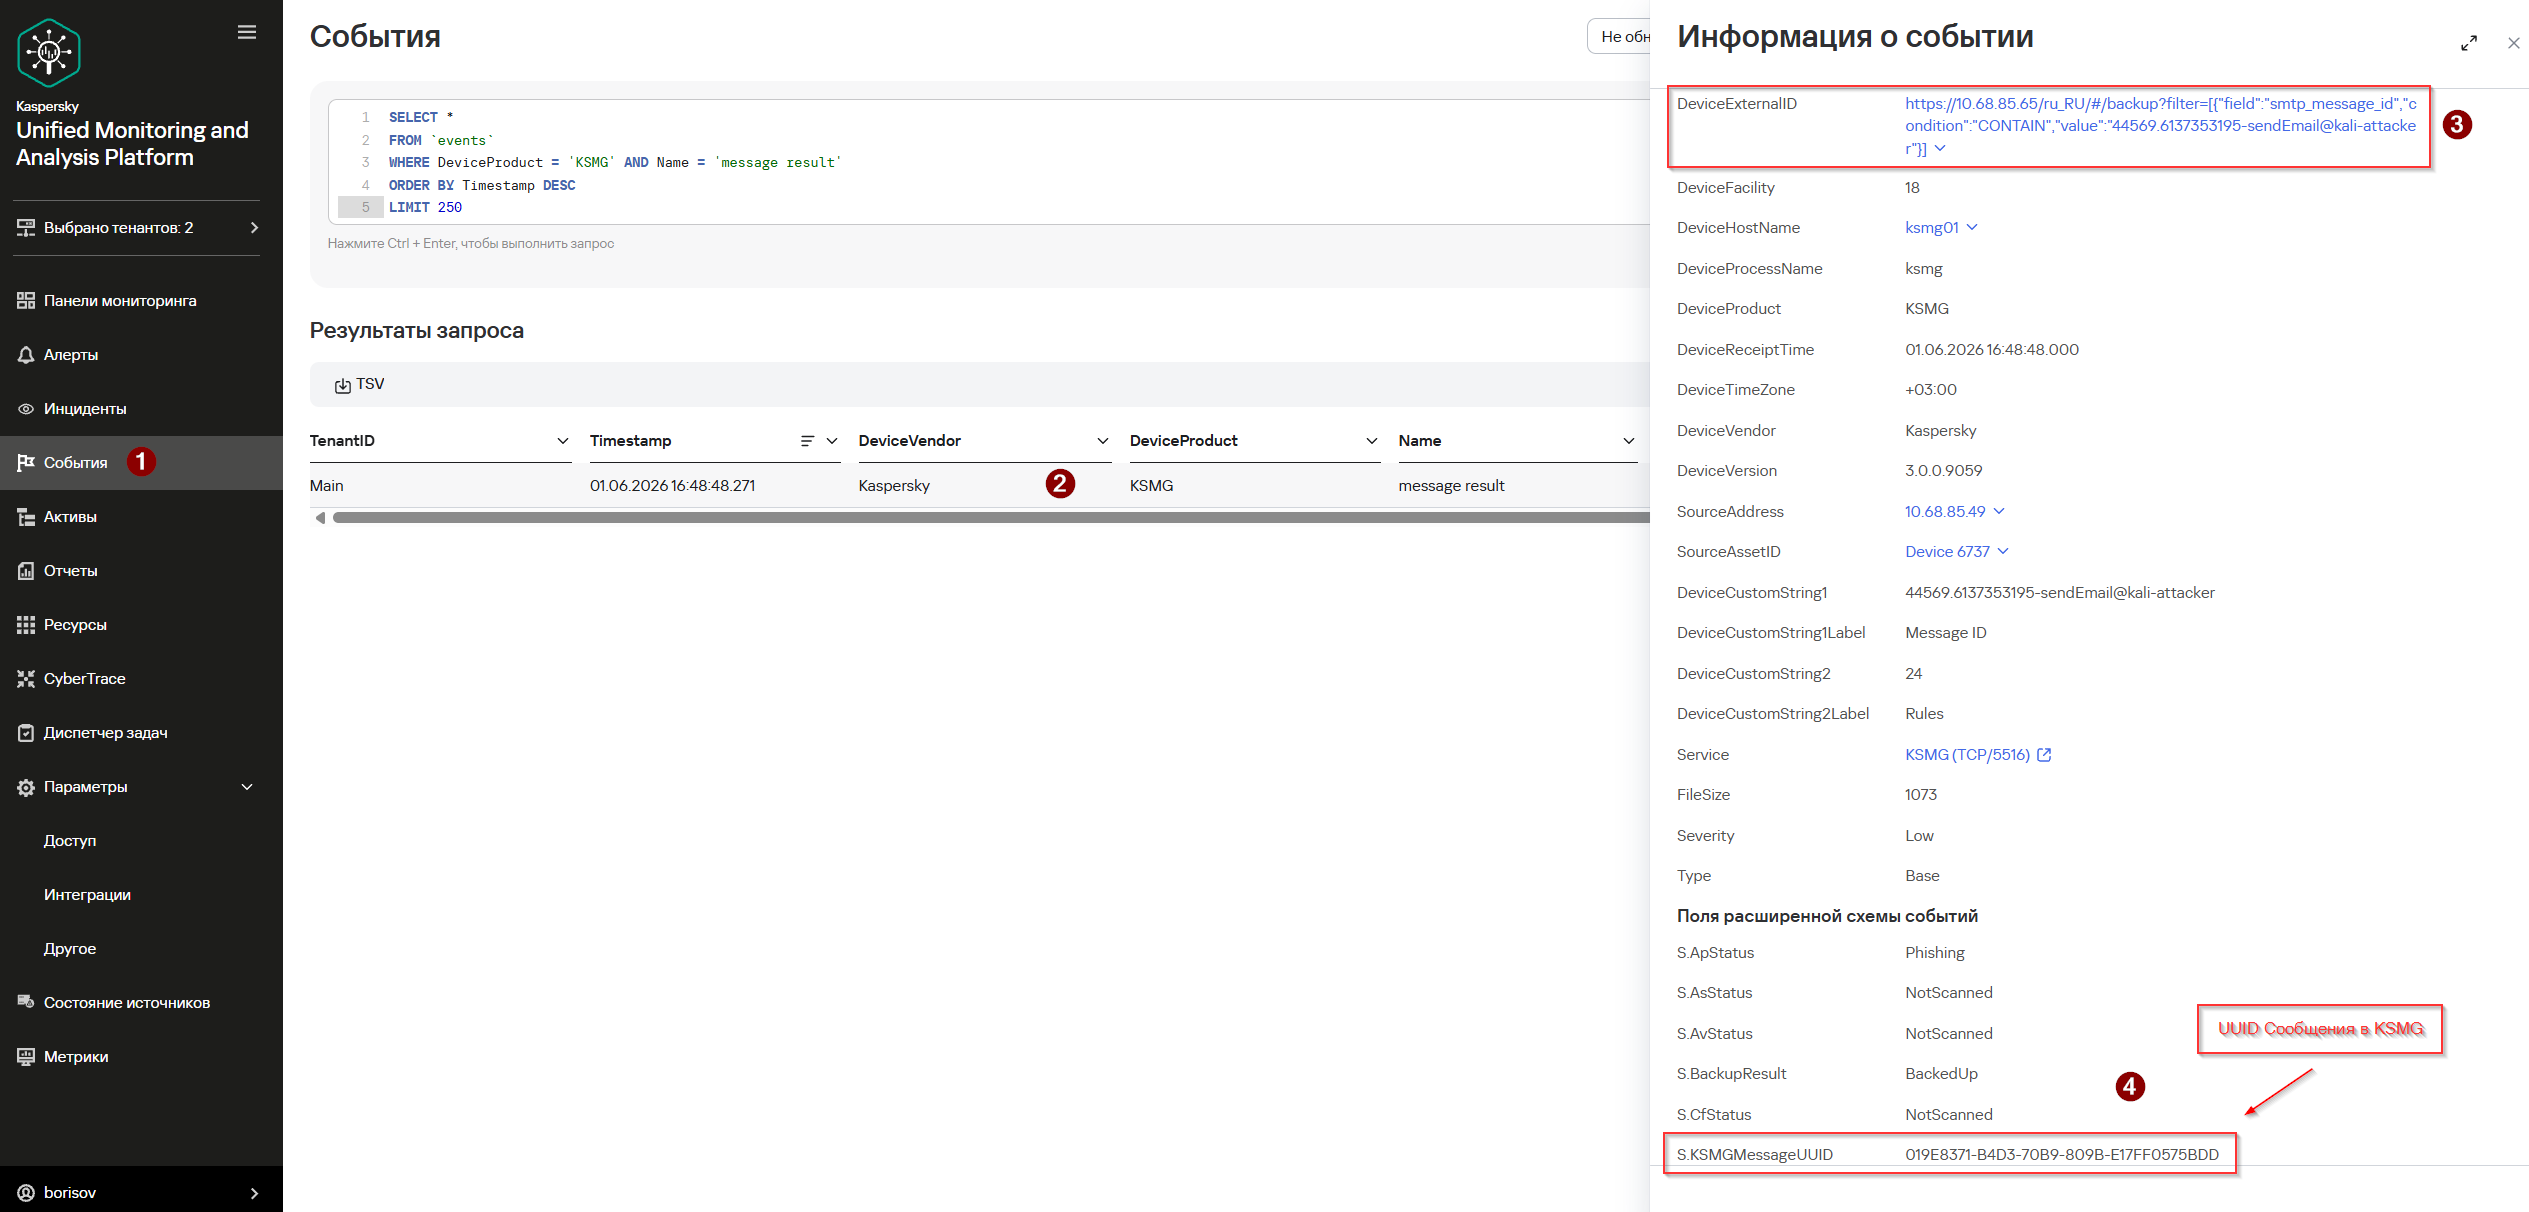
Task: Click the reports chart icon
Action: 26,571
